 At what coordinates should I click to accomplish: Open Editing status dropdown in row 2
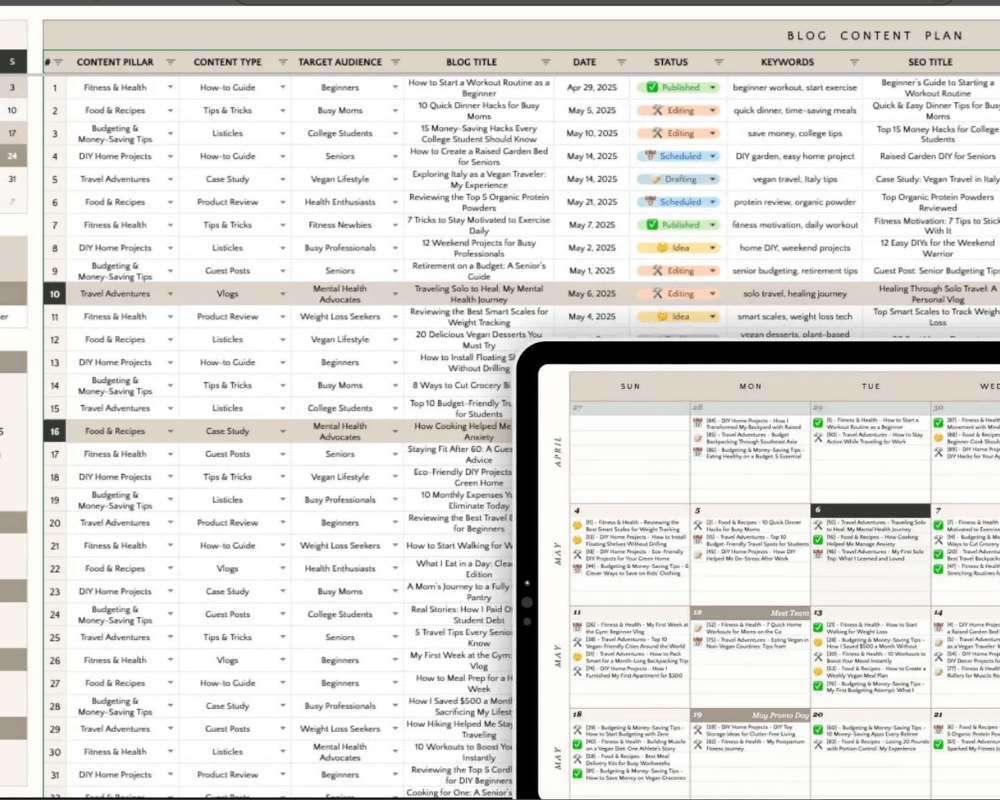point(712,110)
